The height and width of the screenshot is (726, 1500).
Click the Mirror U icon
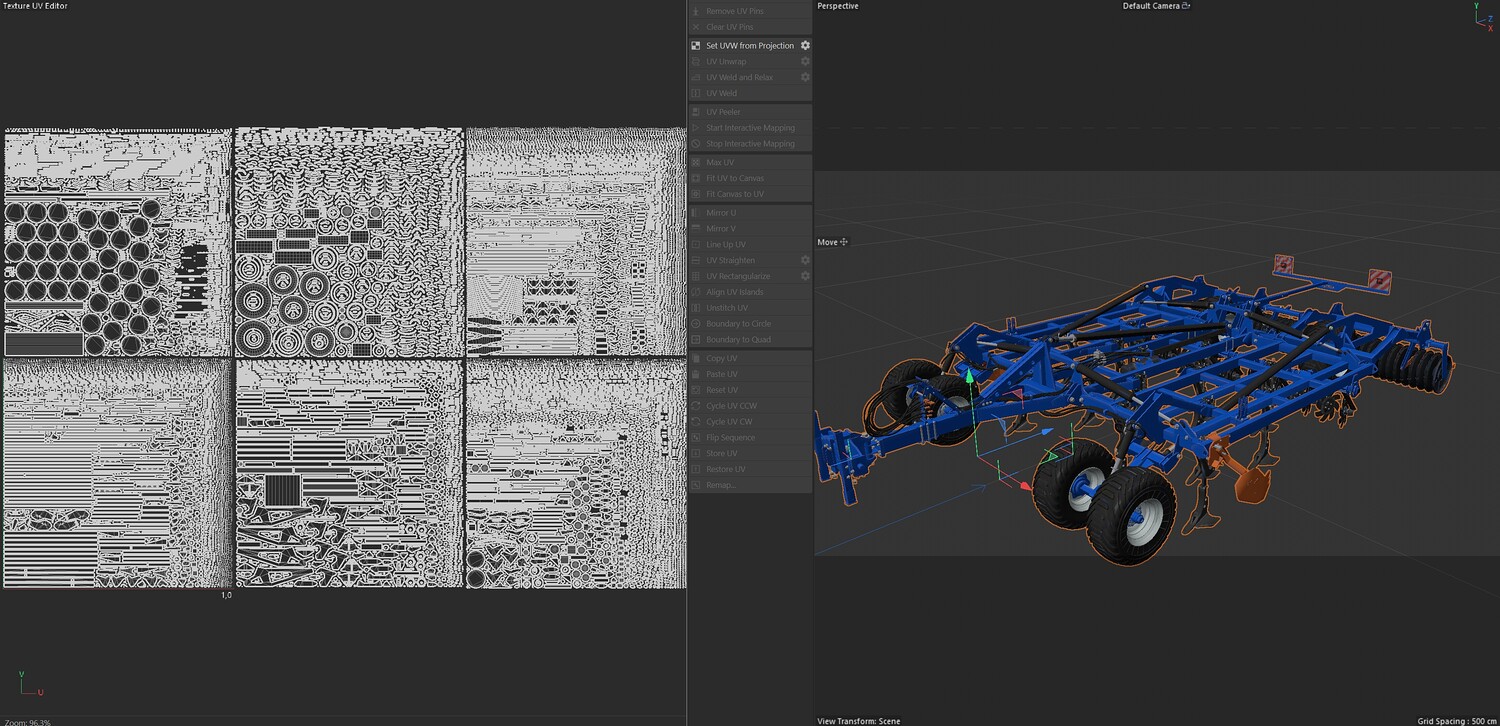[696, 213]
